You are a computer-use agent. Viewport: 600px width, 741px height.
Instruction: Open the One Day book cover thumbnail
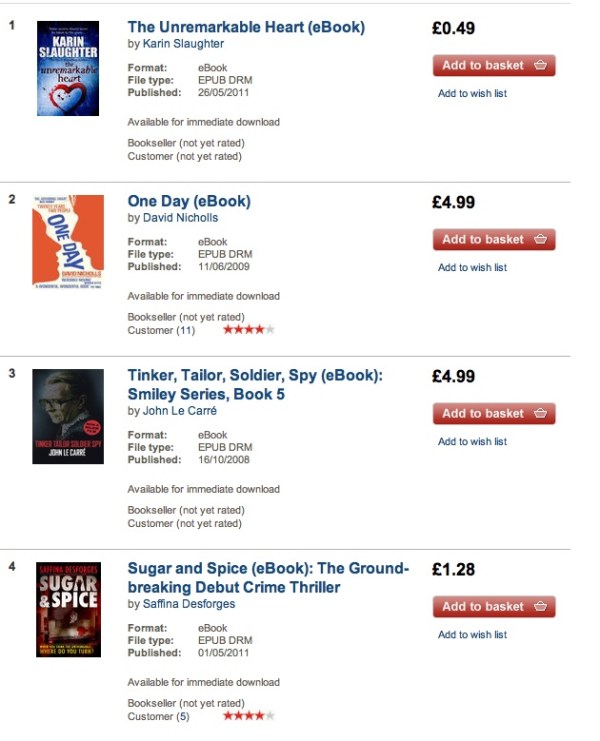pos(67,241)
